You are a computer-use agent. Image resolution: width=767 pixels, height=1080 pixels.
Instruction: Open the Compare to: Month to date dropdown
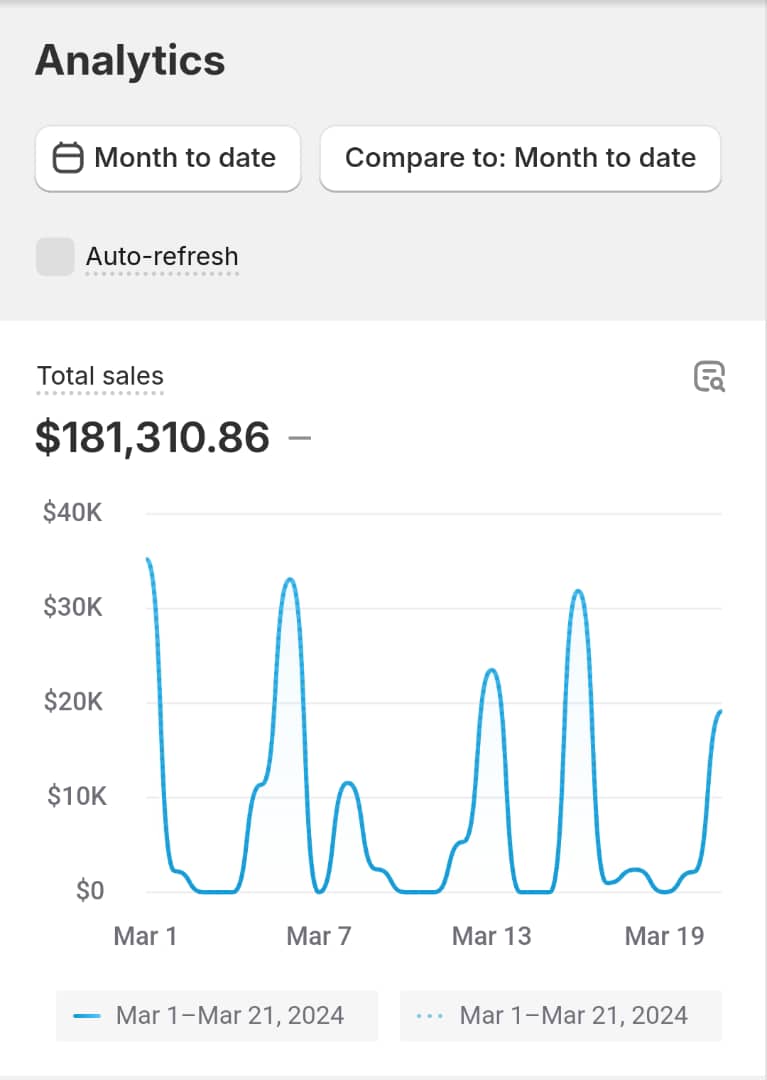[520, 158]
